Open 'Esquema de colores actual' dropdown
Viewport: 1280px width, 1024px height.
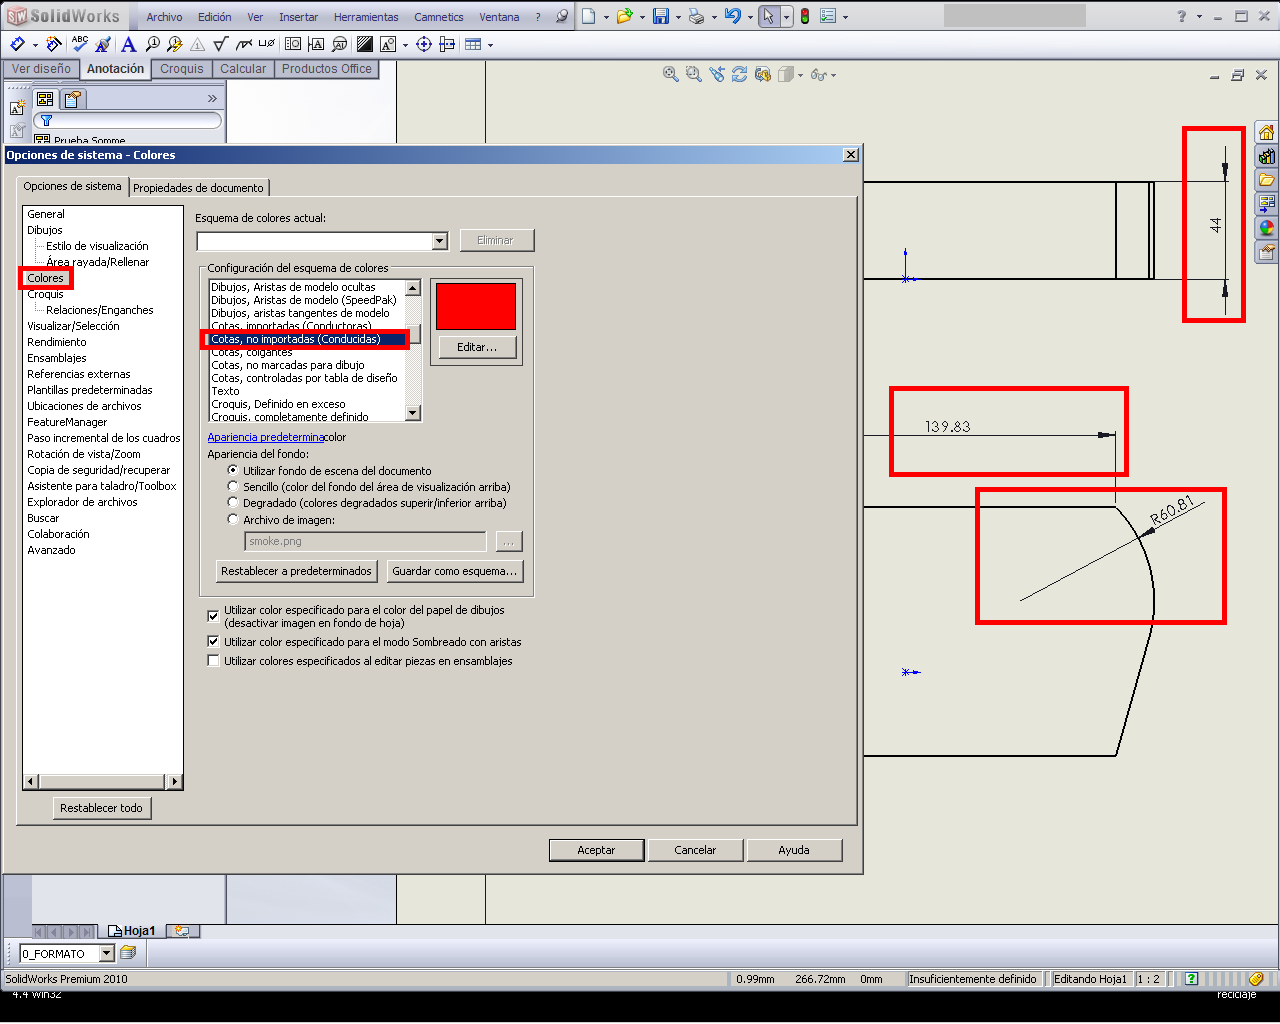tap(439, 241)
